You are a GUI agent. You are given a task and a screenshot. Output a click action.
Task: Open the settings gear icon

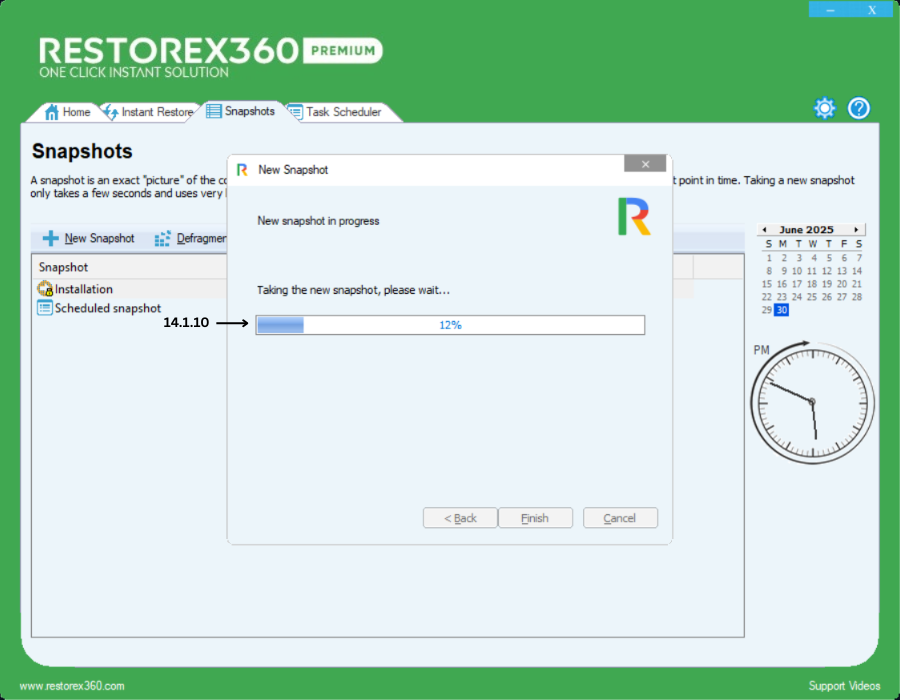(x=824, y=109)
